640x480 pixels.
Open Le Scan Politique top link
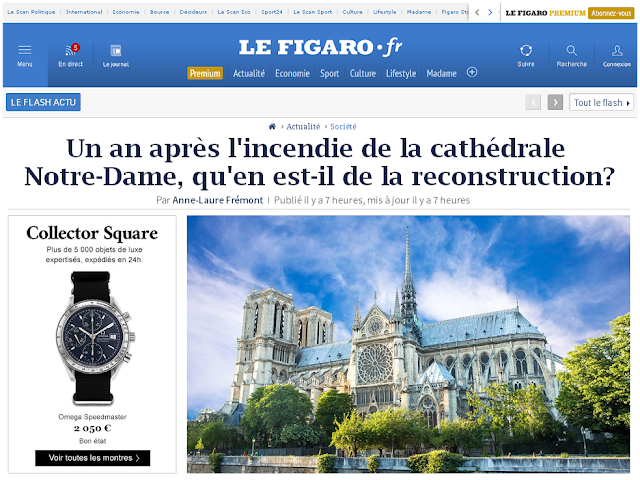[31, 12]
